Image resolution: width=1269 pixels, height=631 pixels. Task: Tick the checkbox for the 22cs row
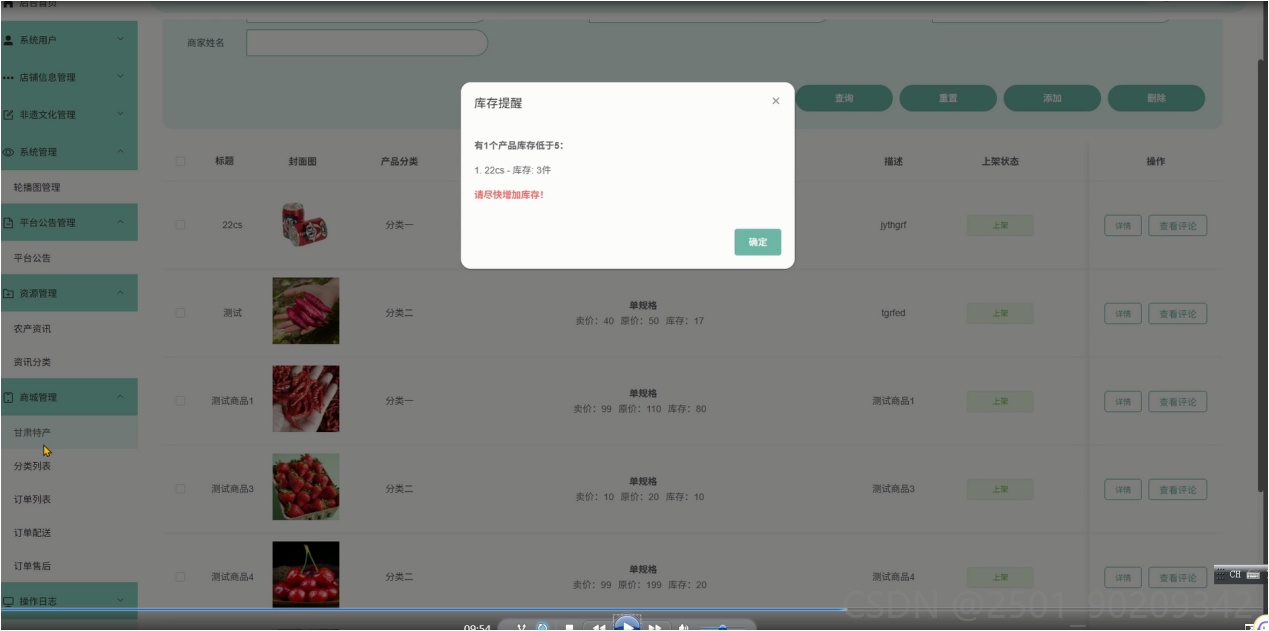click(x=180, y=225)
